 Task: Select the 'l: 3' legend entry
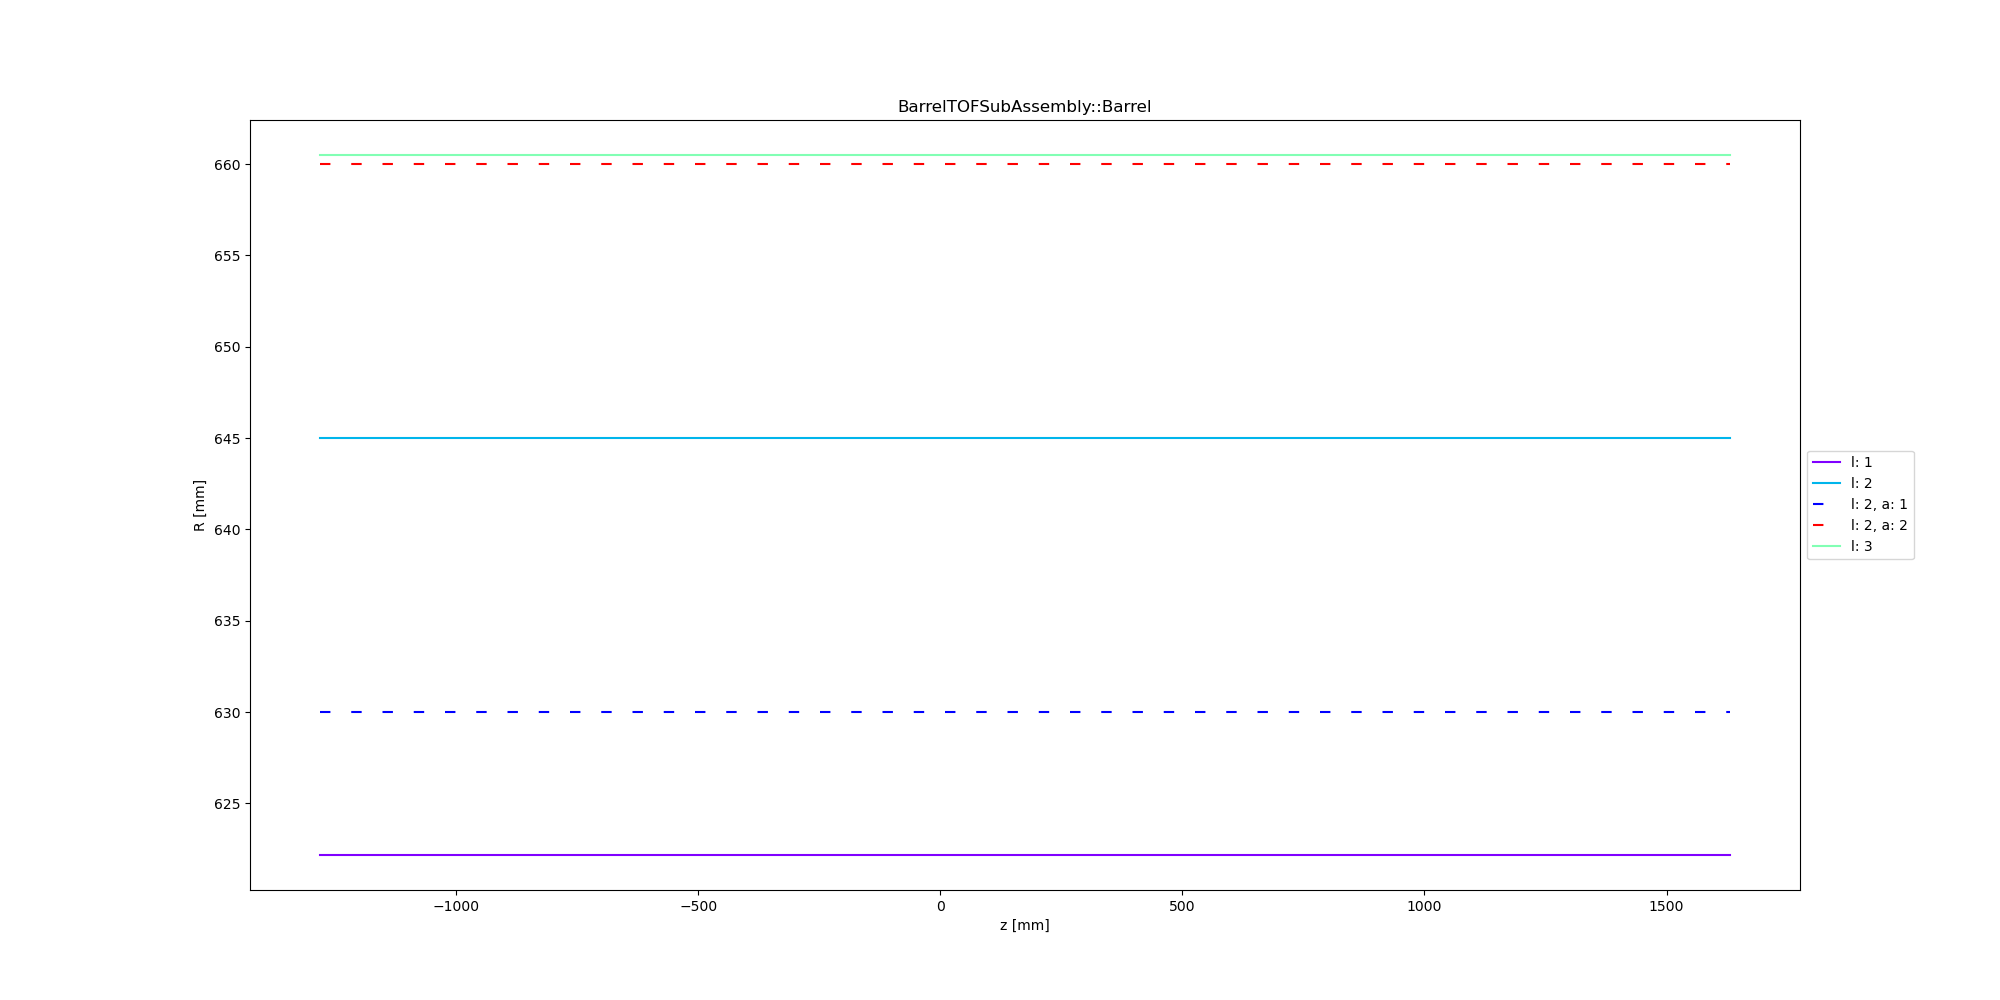click(1860, 546)
